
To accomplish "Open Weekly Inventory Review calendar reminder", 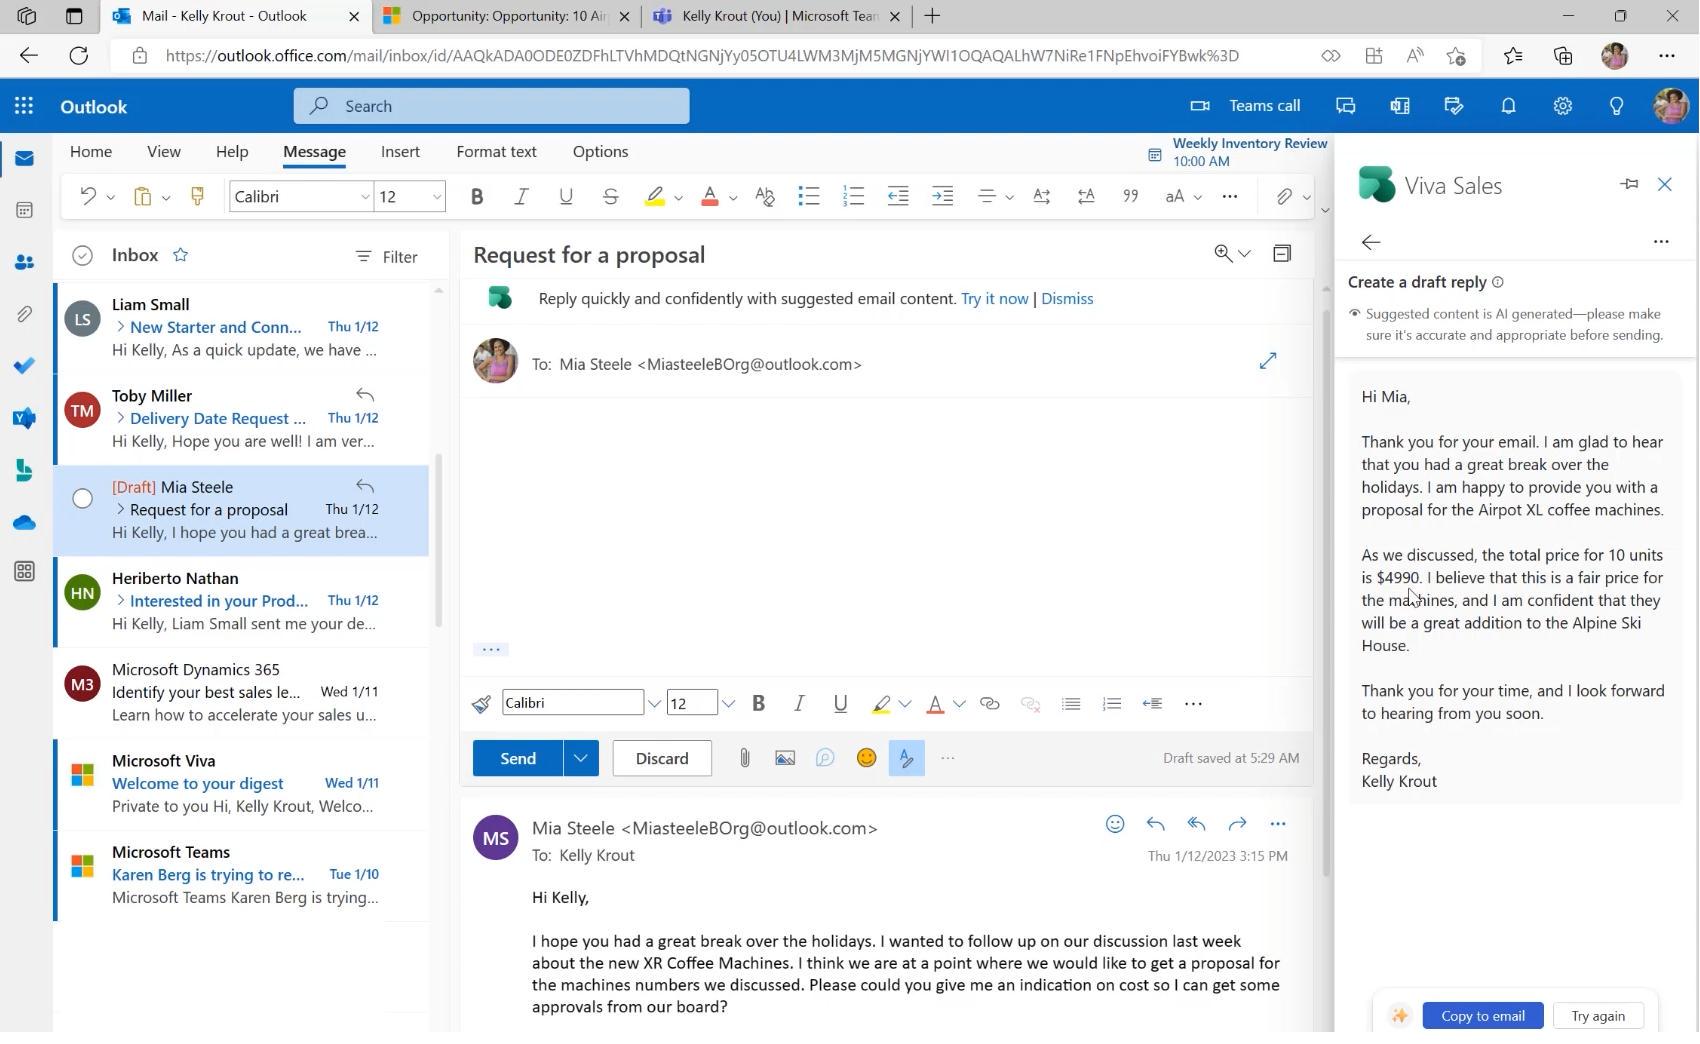I will pos(1238,152).
